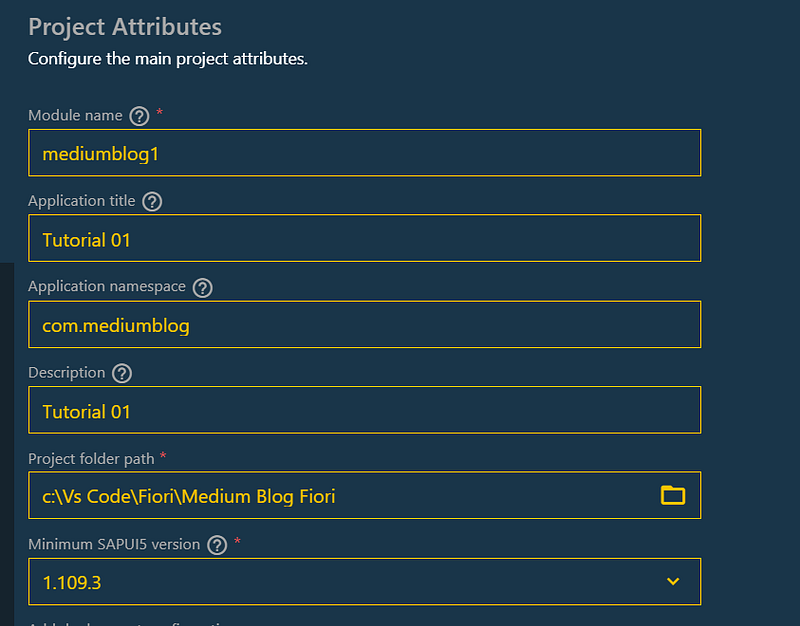
Task: Show help for the Description field
Action: point(122,374)
